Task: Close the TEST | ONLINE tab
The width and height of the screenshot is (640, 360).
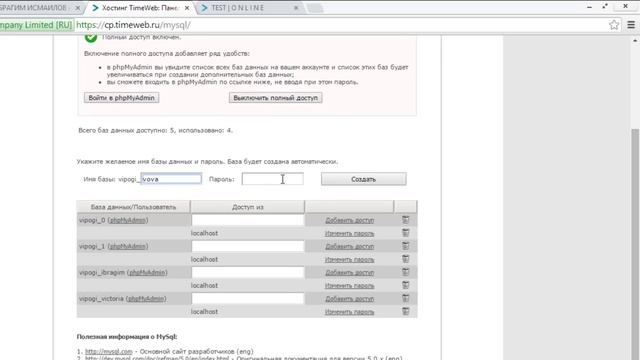Action: point(296,8)
